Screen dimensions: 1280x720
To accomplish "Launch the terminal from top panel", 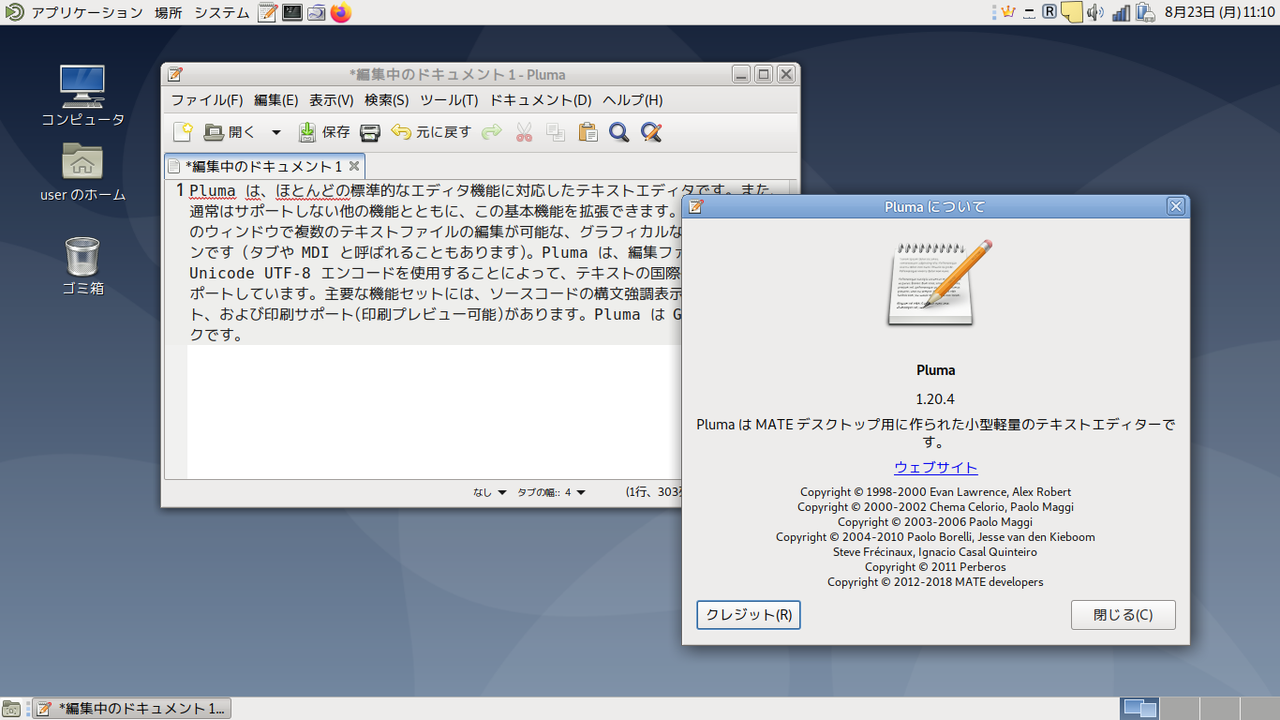I will [292, 13].
